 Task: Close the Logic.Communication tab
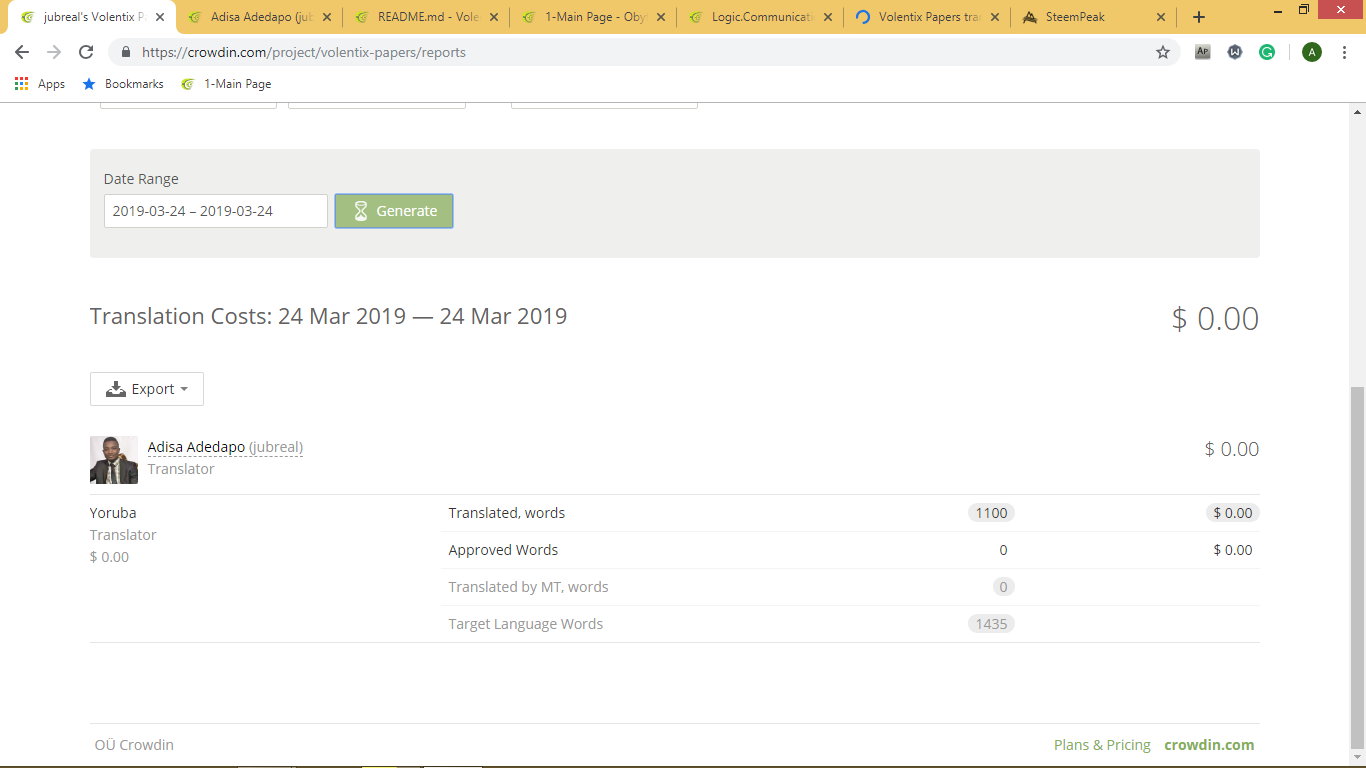[827, 17]
